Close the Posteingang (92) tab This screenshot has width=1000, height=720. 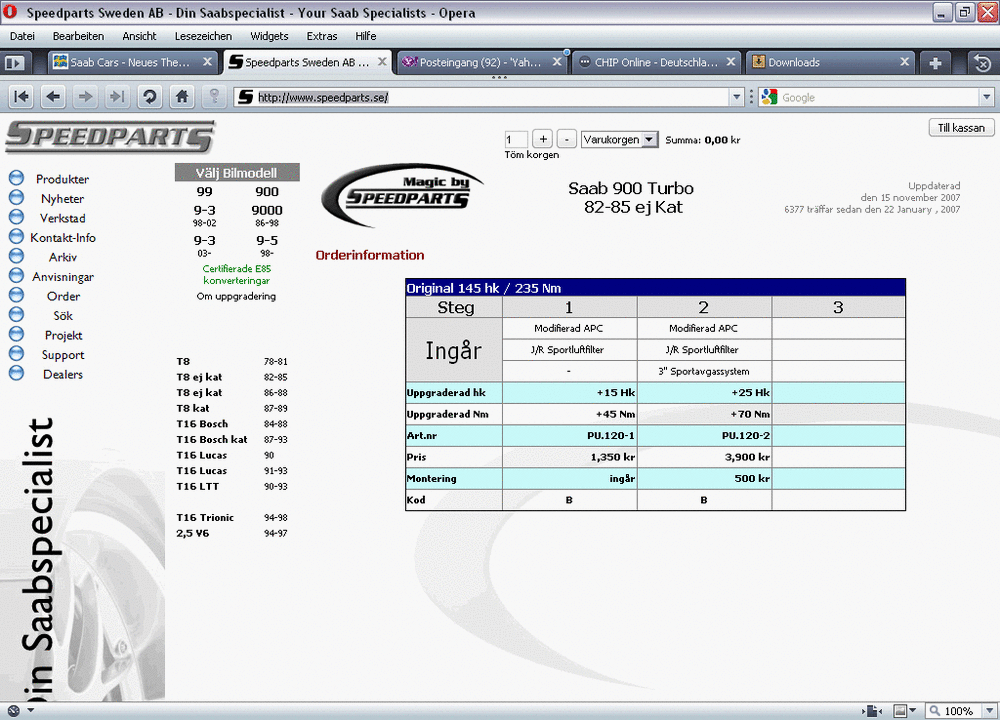click(x=557, y=62)
